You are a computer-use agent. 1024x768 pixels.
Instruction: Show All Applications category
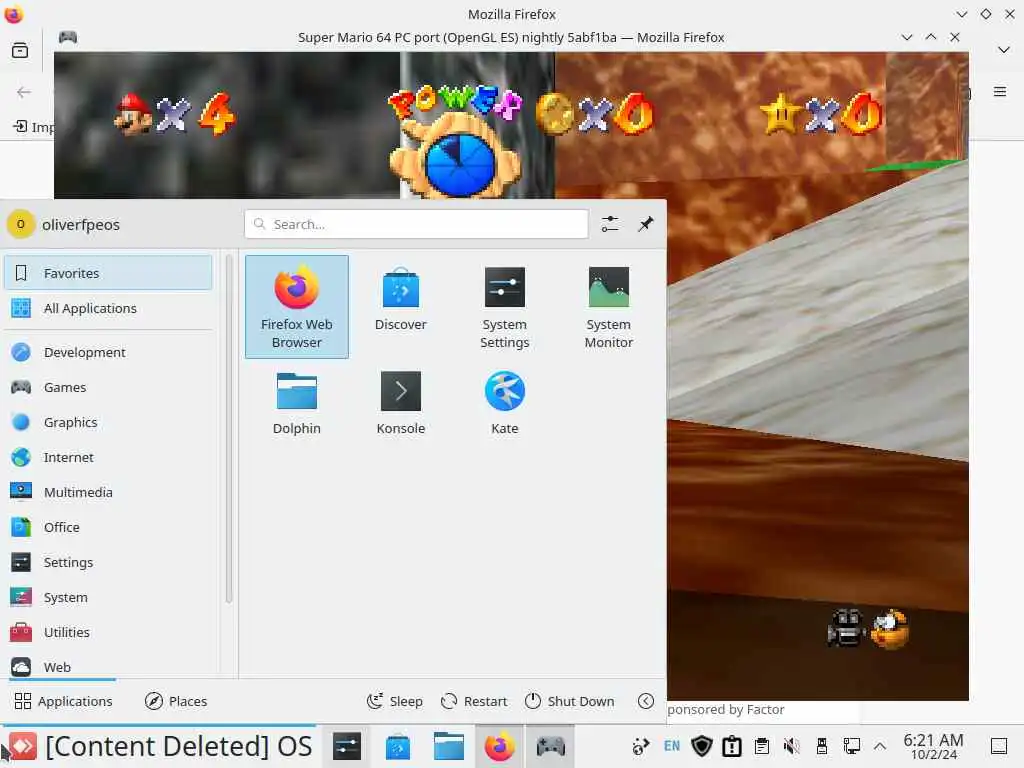(108, 308)
